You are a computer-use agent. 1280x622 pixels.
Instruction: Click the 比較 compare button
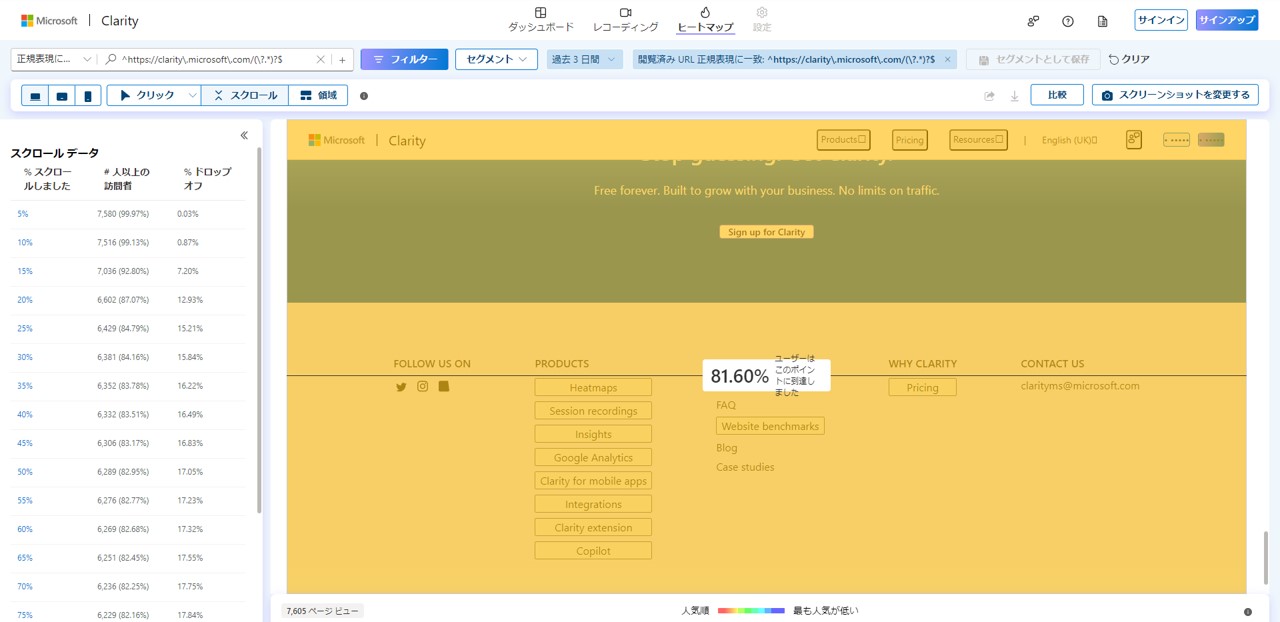(x=1057, y=95)
